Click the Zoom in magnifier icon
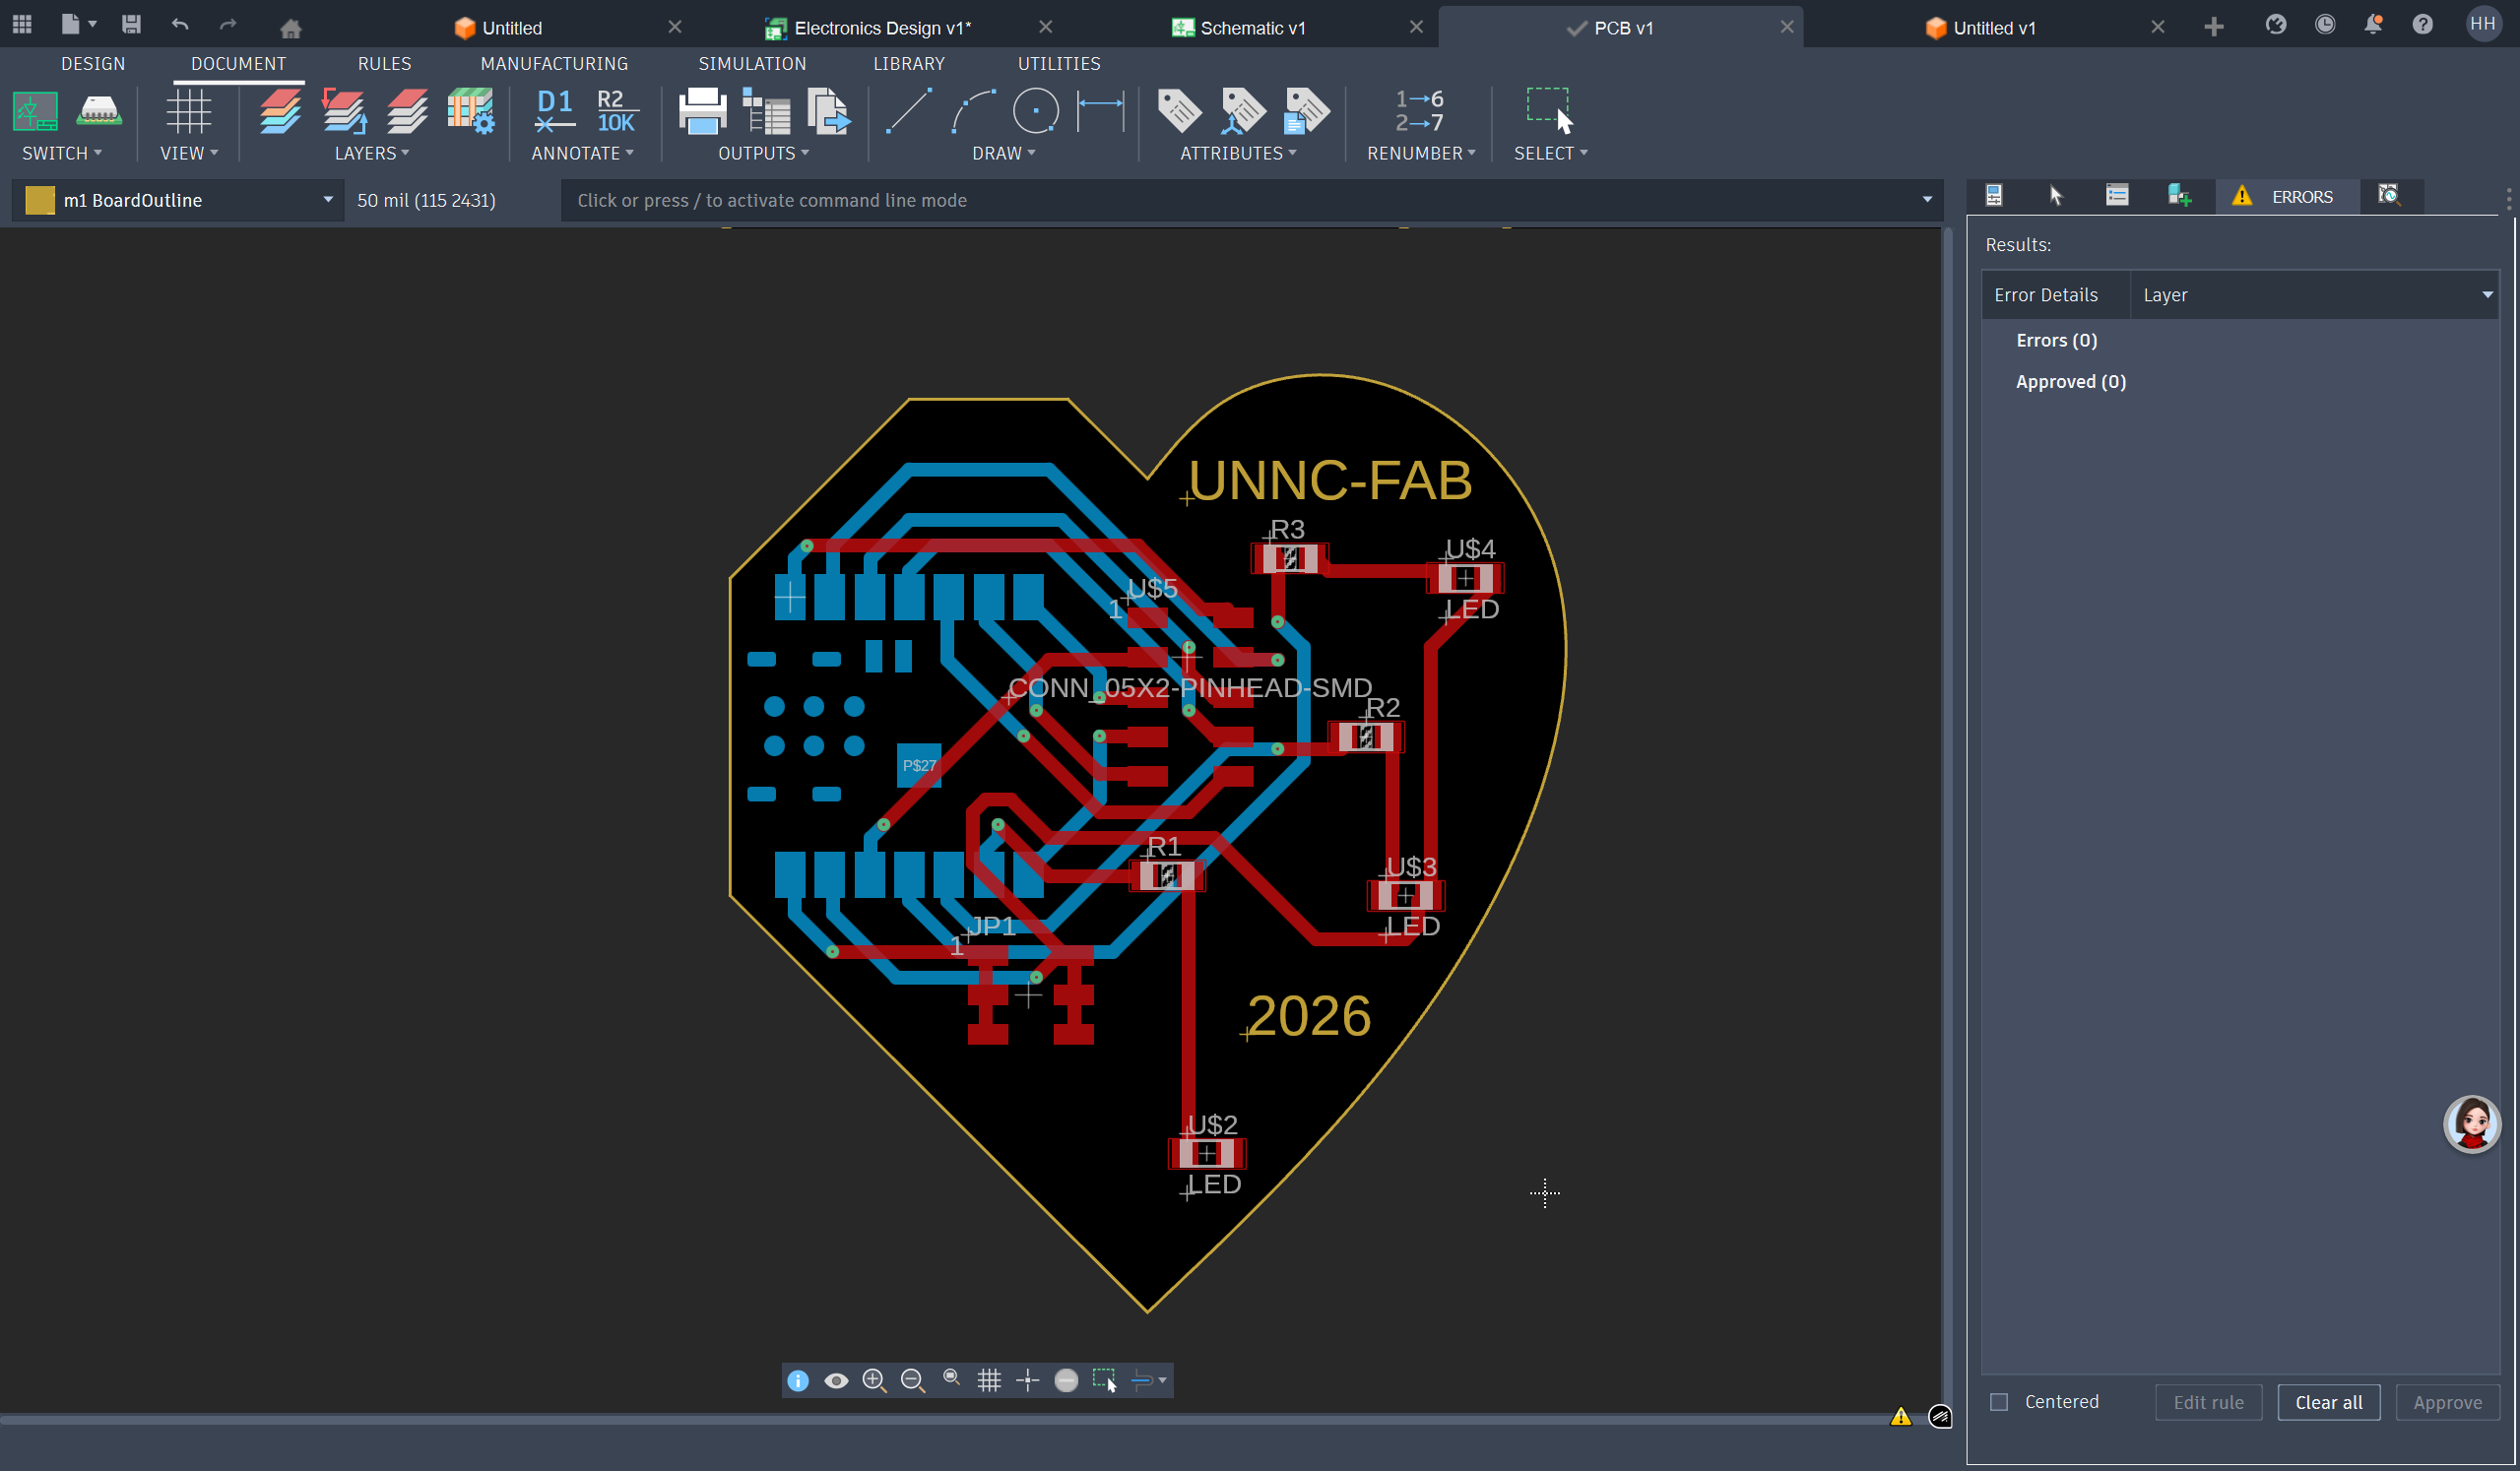 coord(874,1380)
